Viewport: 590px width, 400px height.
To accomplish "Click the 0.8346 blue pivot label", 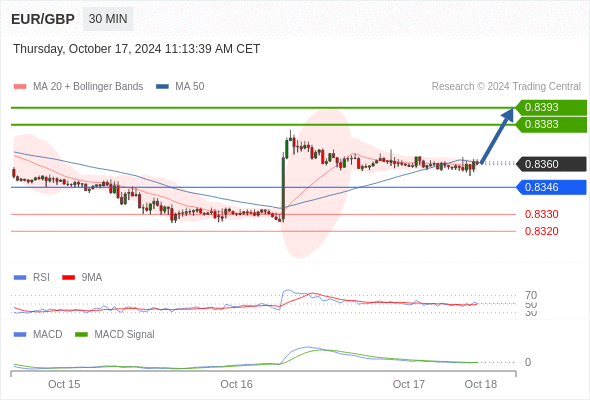I will point(551,187).
